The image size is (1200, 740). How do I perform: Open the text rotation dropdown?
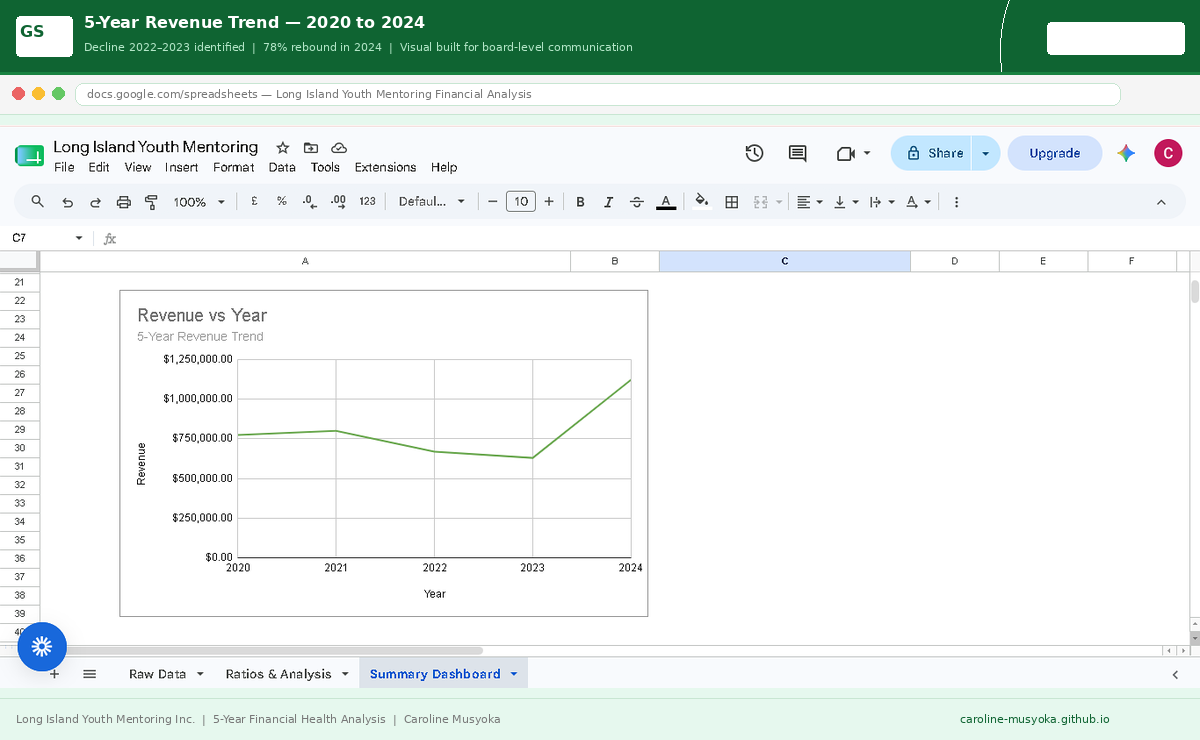(x=918, y=202)
